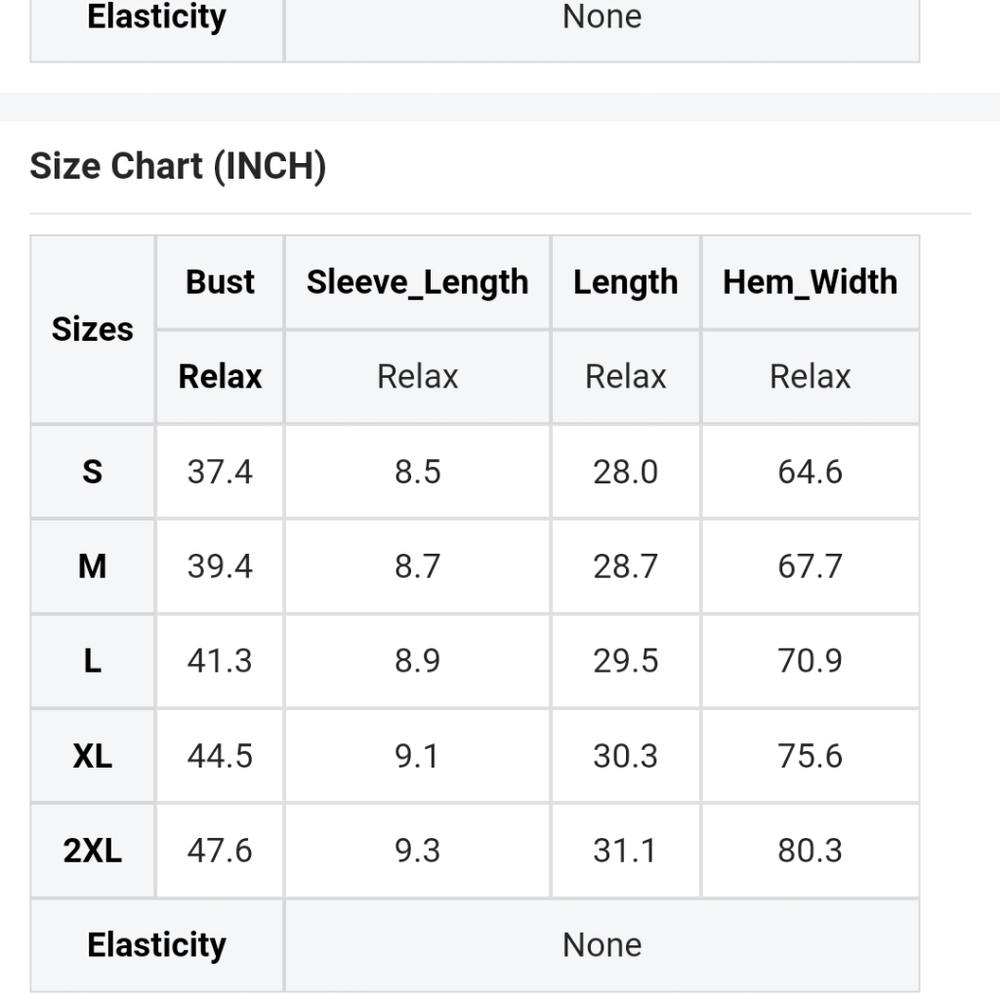Click the hem width value 75.6
The width and height of the screenshot is (1000, 1000).
[x=810, y=756]
